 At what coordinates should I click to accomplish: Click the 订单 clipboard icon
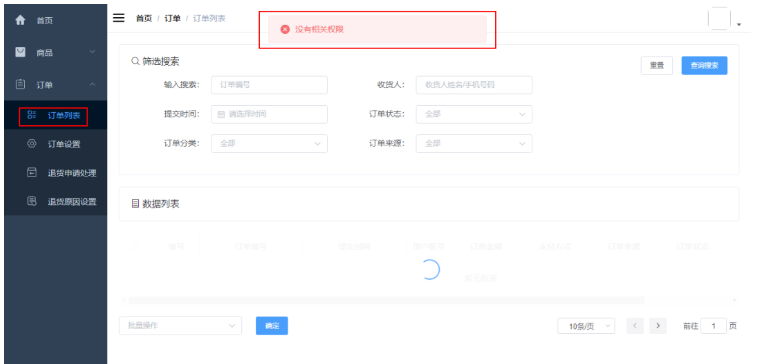20,84
